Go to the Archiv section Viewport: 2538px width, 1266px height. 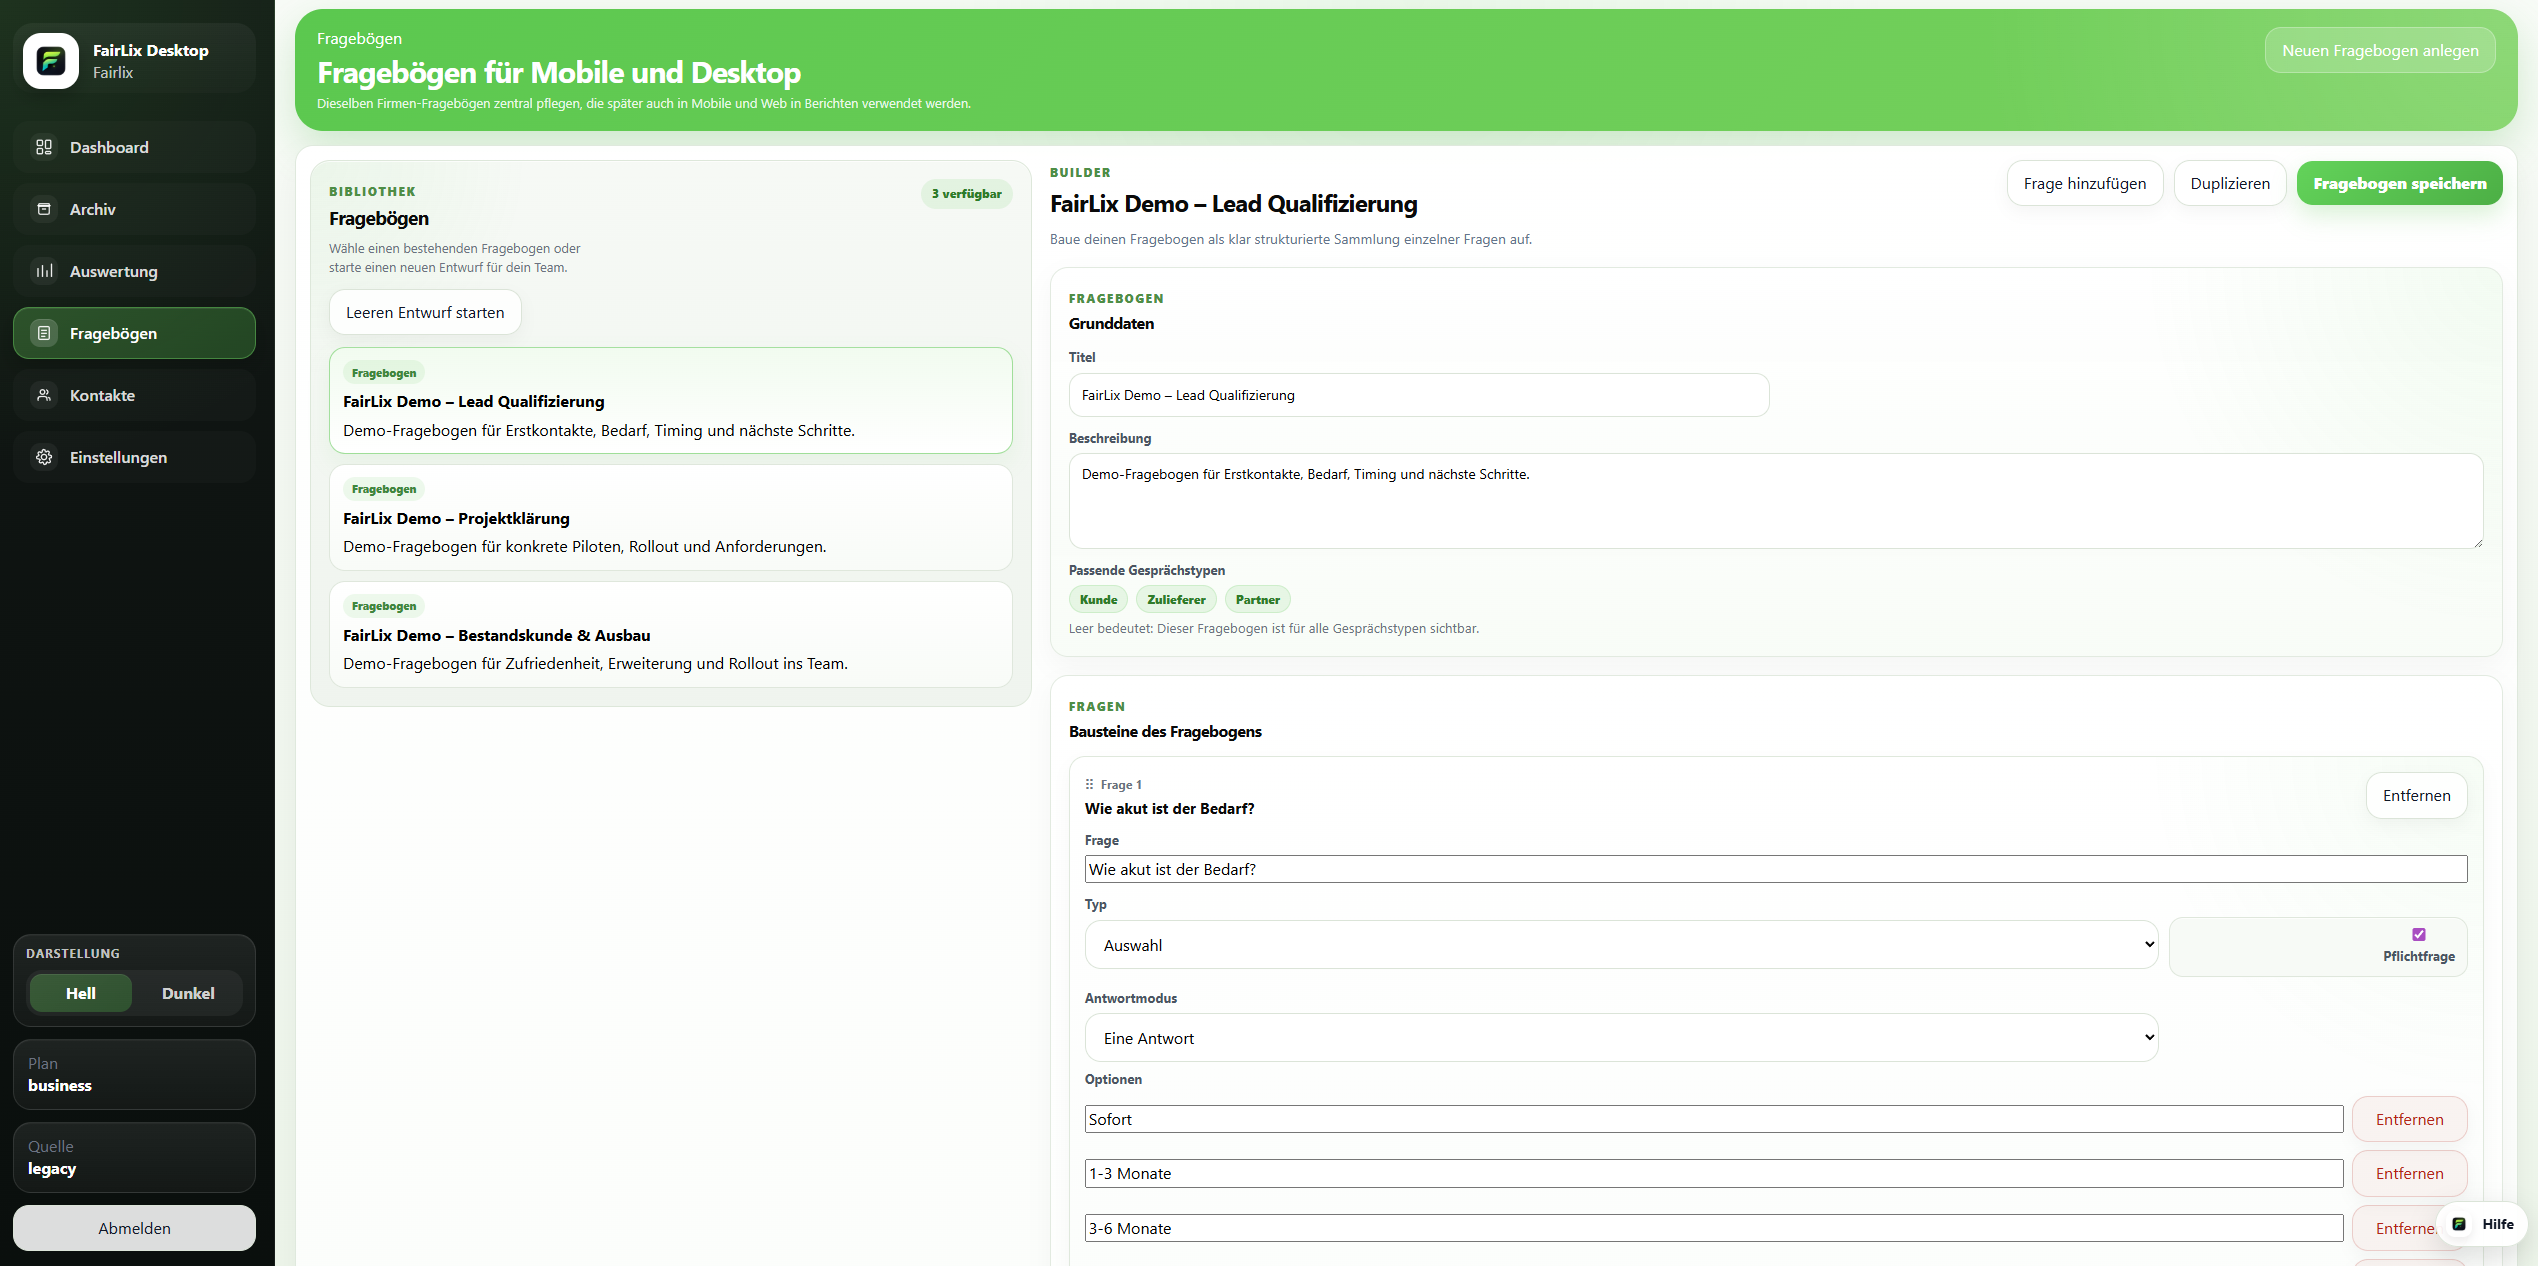[x=134, y=209]
